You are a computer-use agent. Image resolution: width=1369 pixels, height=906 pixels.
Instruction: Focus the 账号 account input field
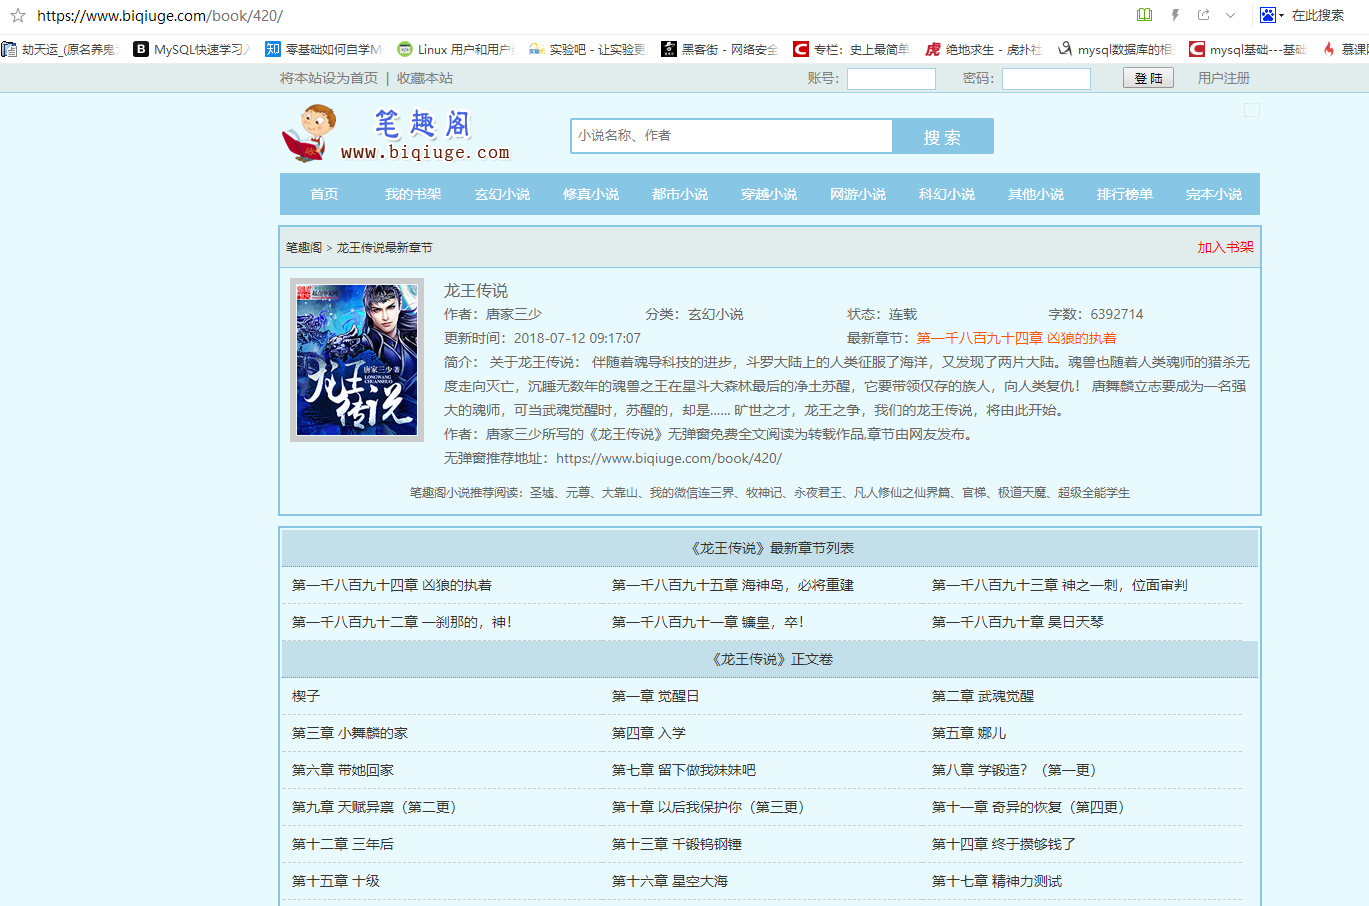(x=891, y=78)
